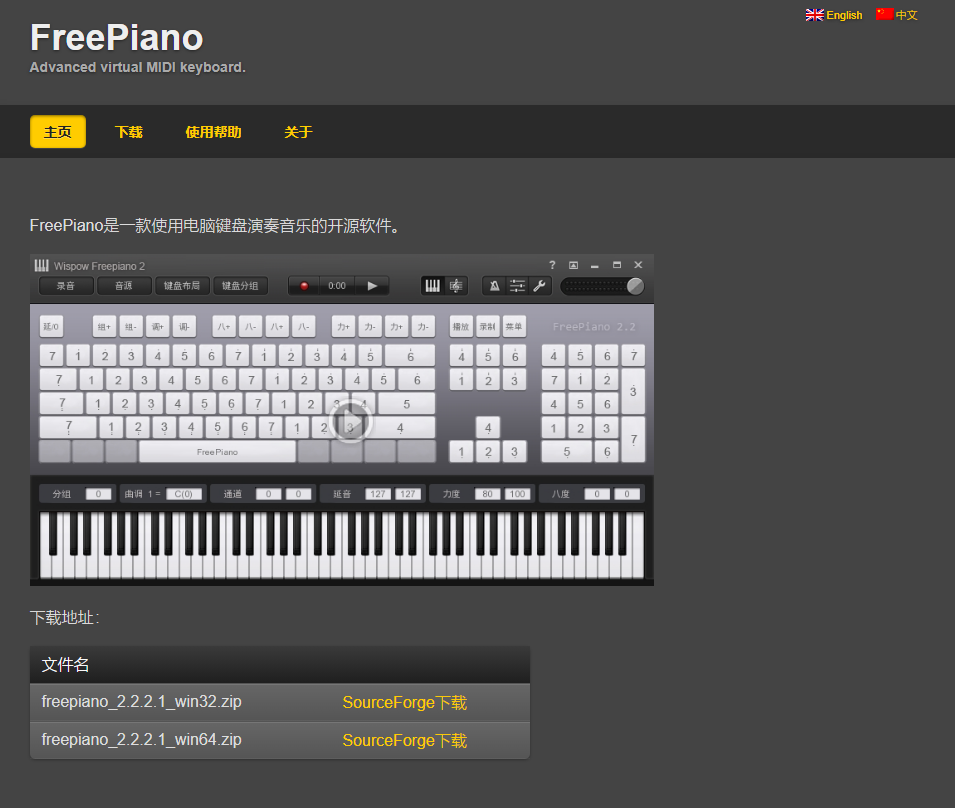The height and width of the screenshot is (808, 955).
Task: Download win32 zip via SourceForge下载 link
Action: pyautogui.click(x=404, y=703)
